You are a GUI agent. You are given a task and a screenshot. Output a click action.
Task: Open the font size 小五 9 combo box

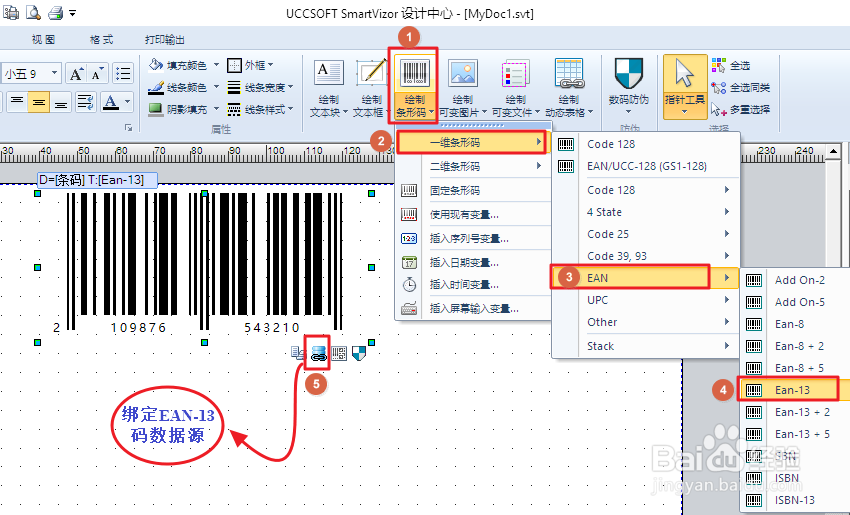[31, 74]
